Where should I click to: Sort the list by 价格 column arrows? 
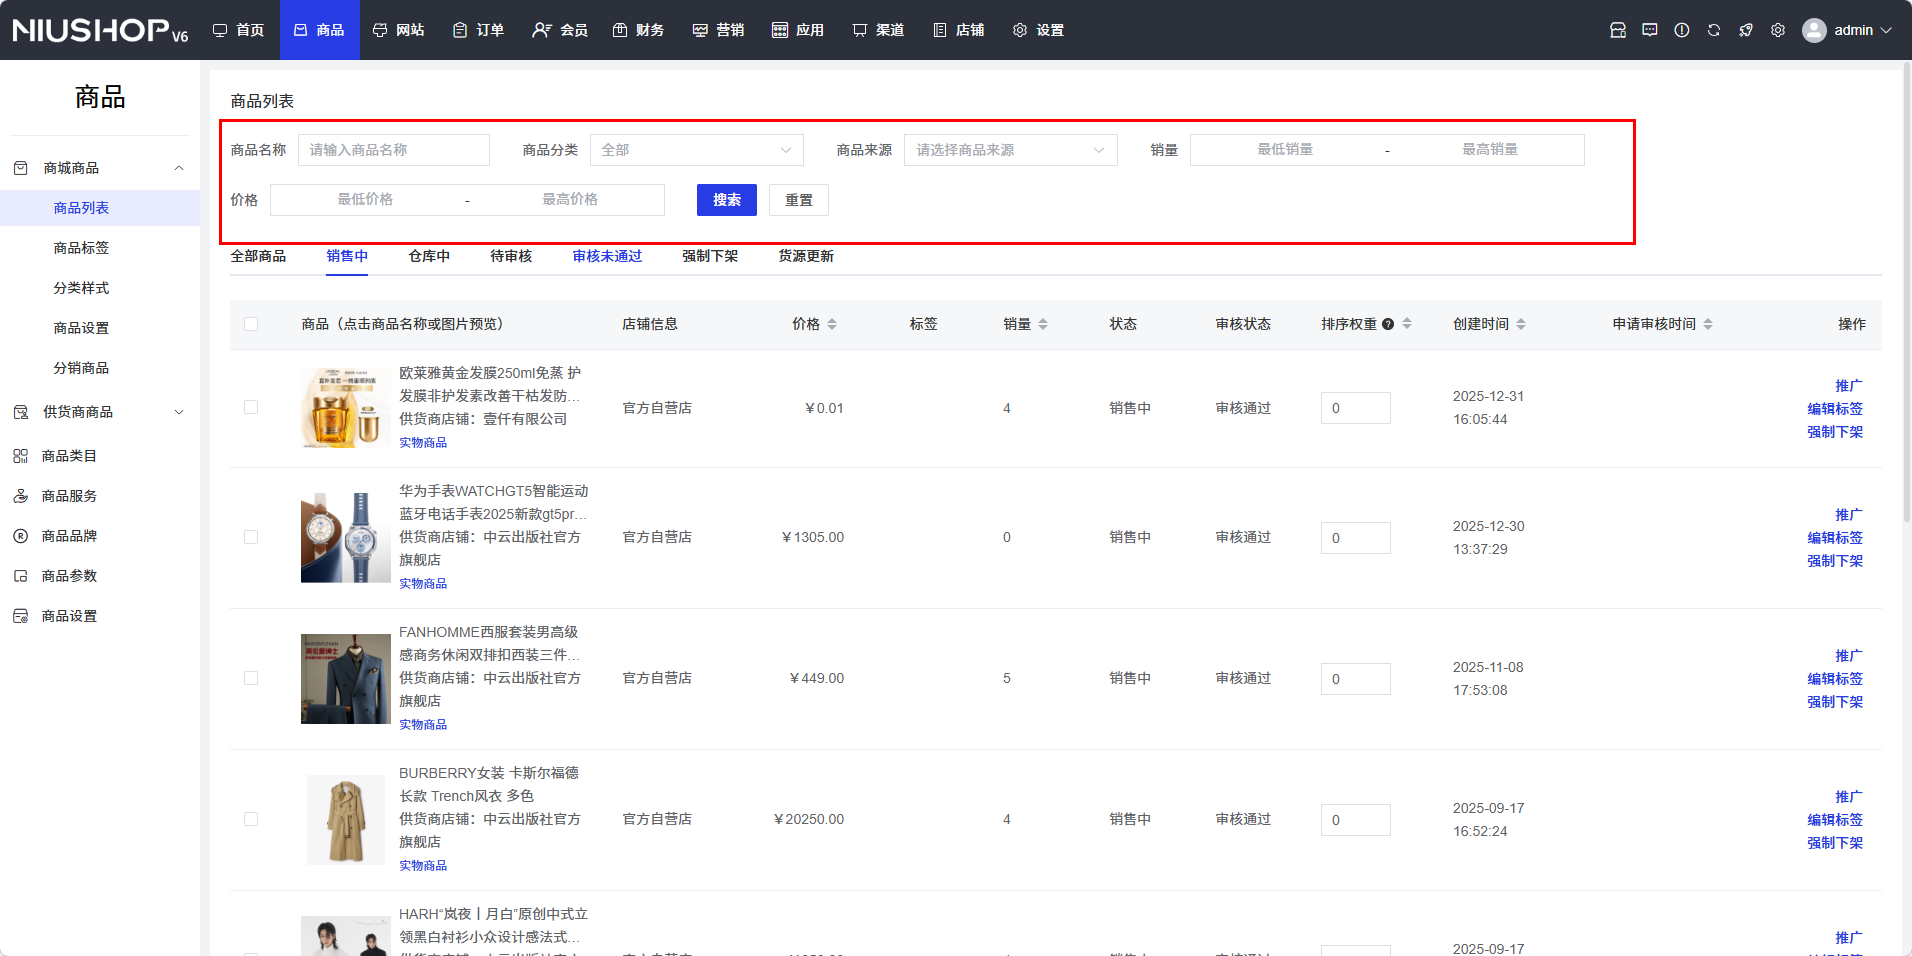pos(831,324)
